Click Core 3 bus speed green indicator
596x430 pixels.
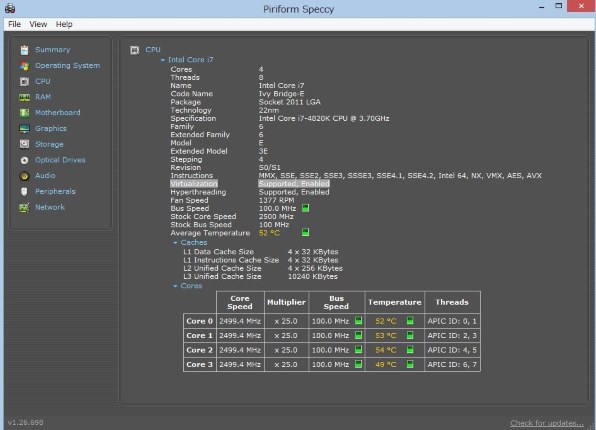358,364
